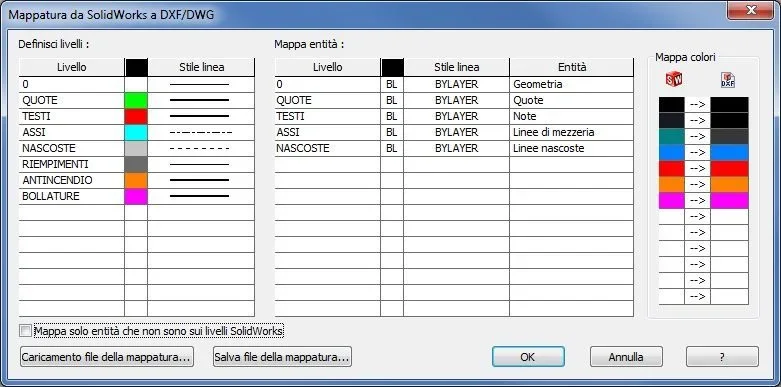Select BOLLATURE layer row
The height and width of the screenshot is (387, 781).
pos(71,196)
